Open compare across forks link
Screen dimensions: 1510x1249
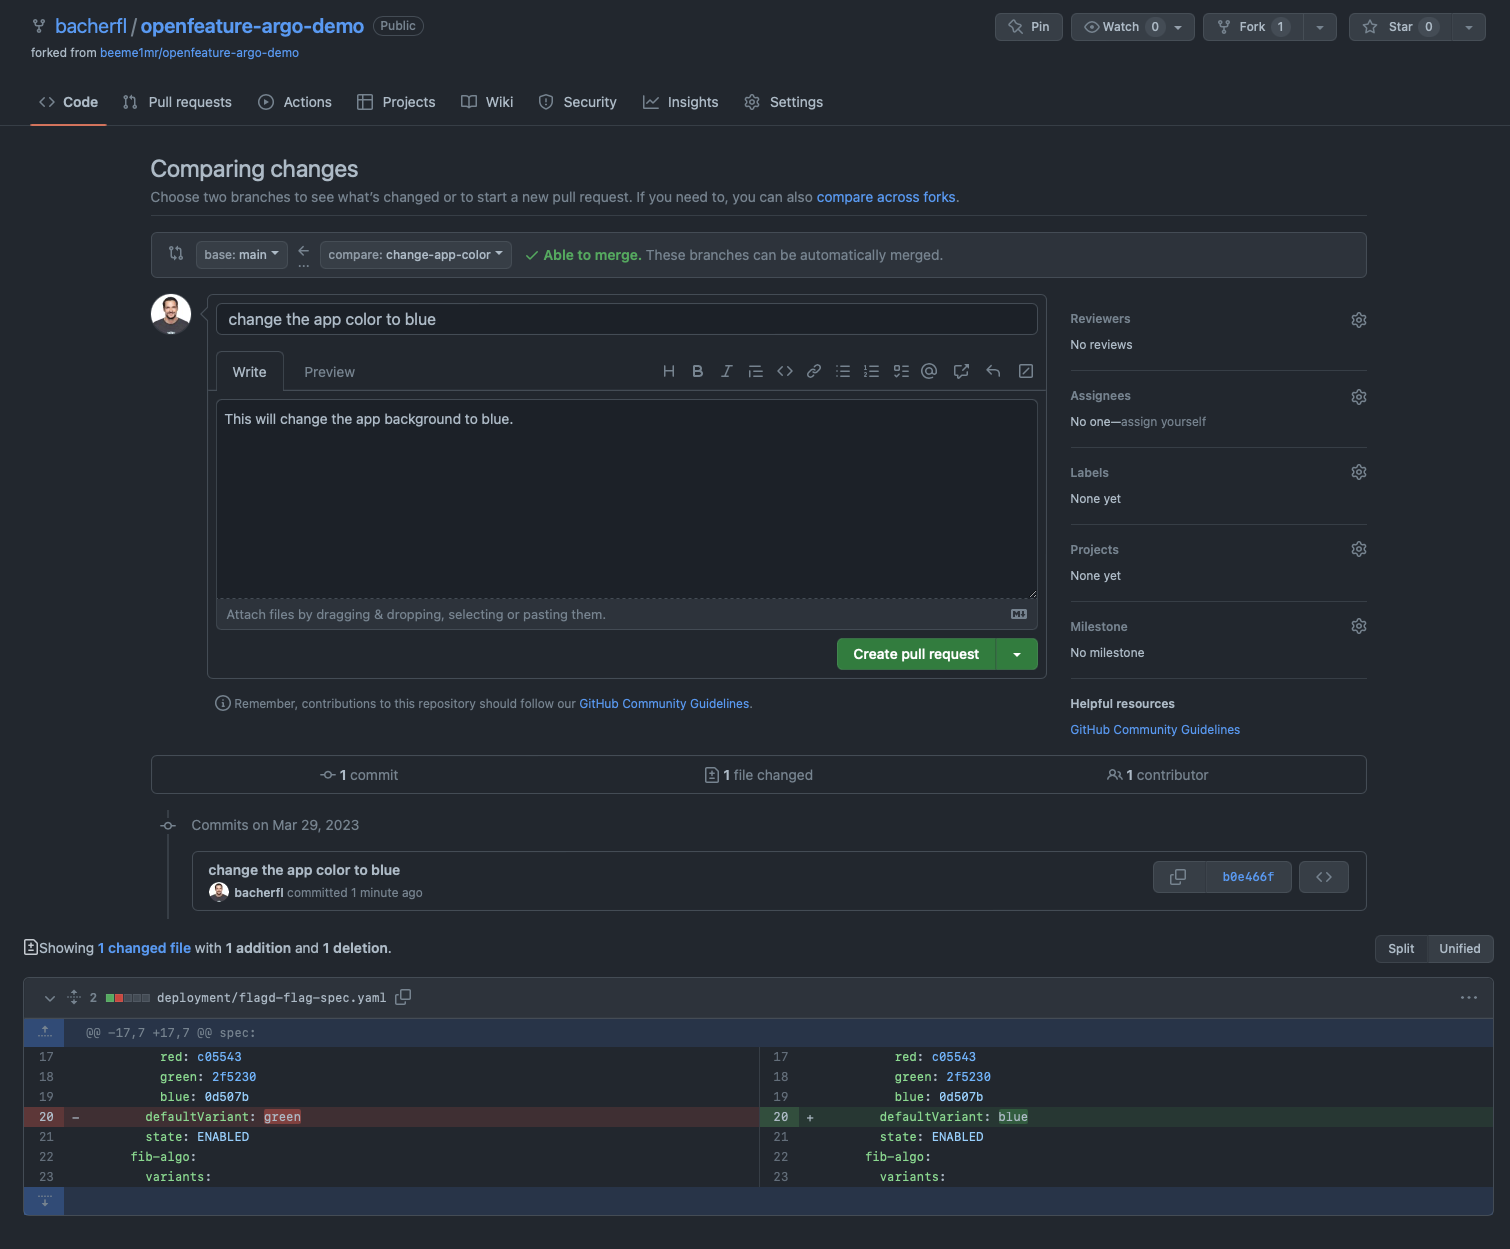pos(886,197)
